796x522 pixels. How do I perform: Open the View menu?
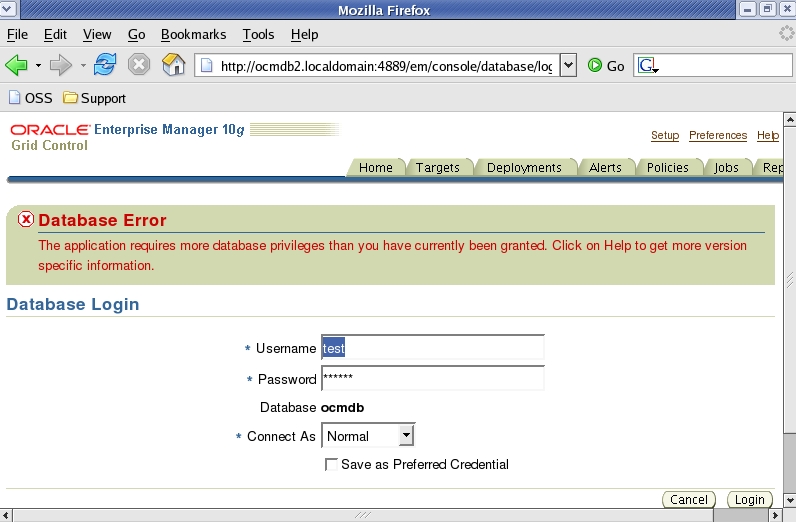97,35
